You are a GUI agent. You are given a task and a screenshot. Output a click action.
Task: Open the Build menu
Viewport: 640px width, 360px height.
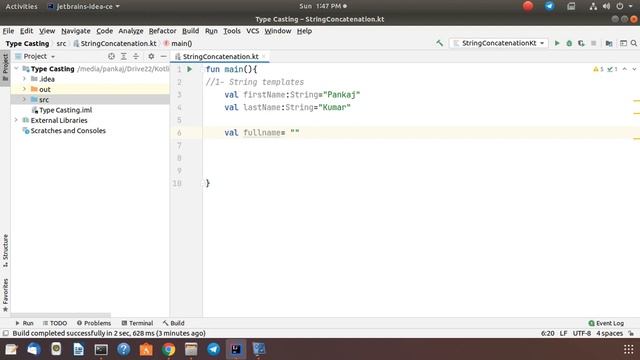pyautogui.click(x=190, y=31)
